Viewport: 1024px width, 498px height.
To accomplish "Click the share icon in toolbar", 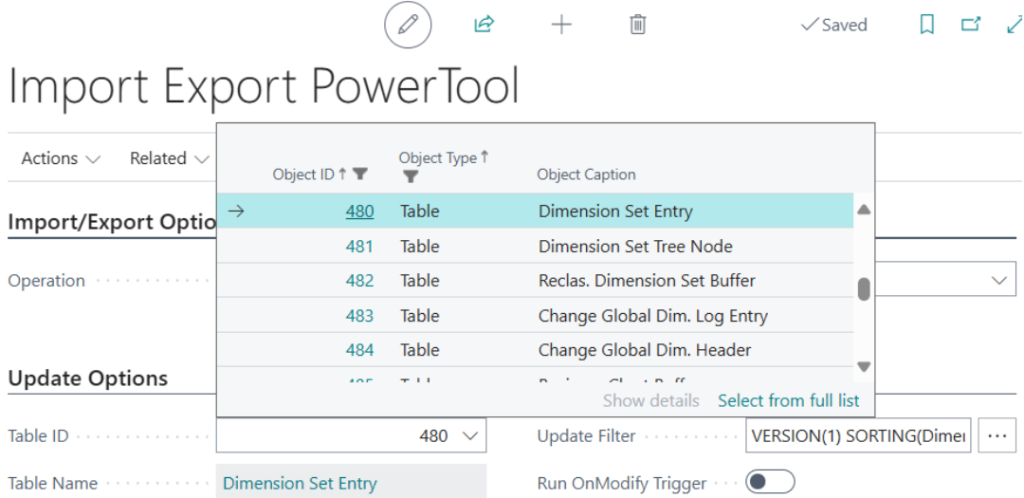I will point(484,25).
